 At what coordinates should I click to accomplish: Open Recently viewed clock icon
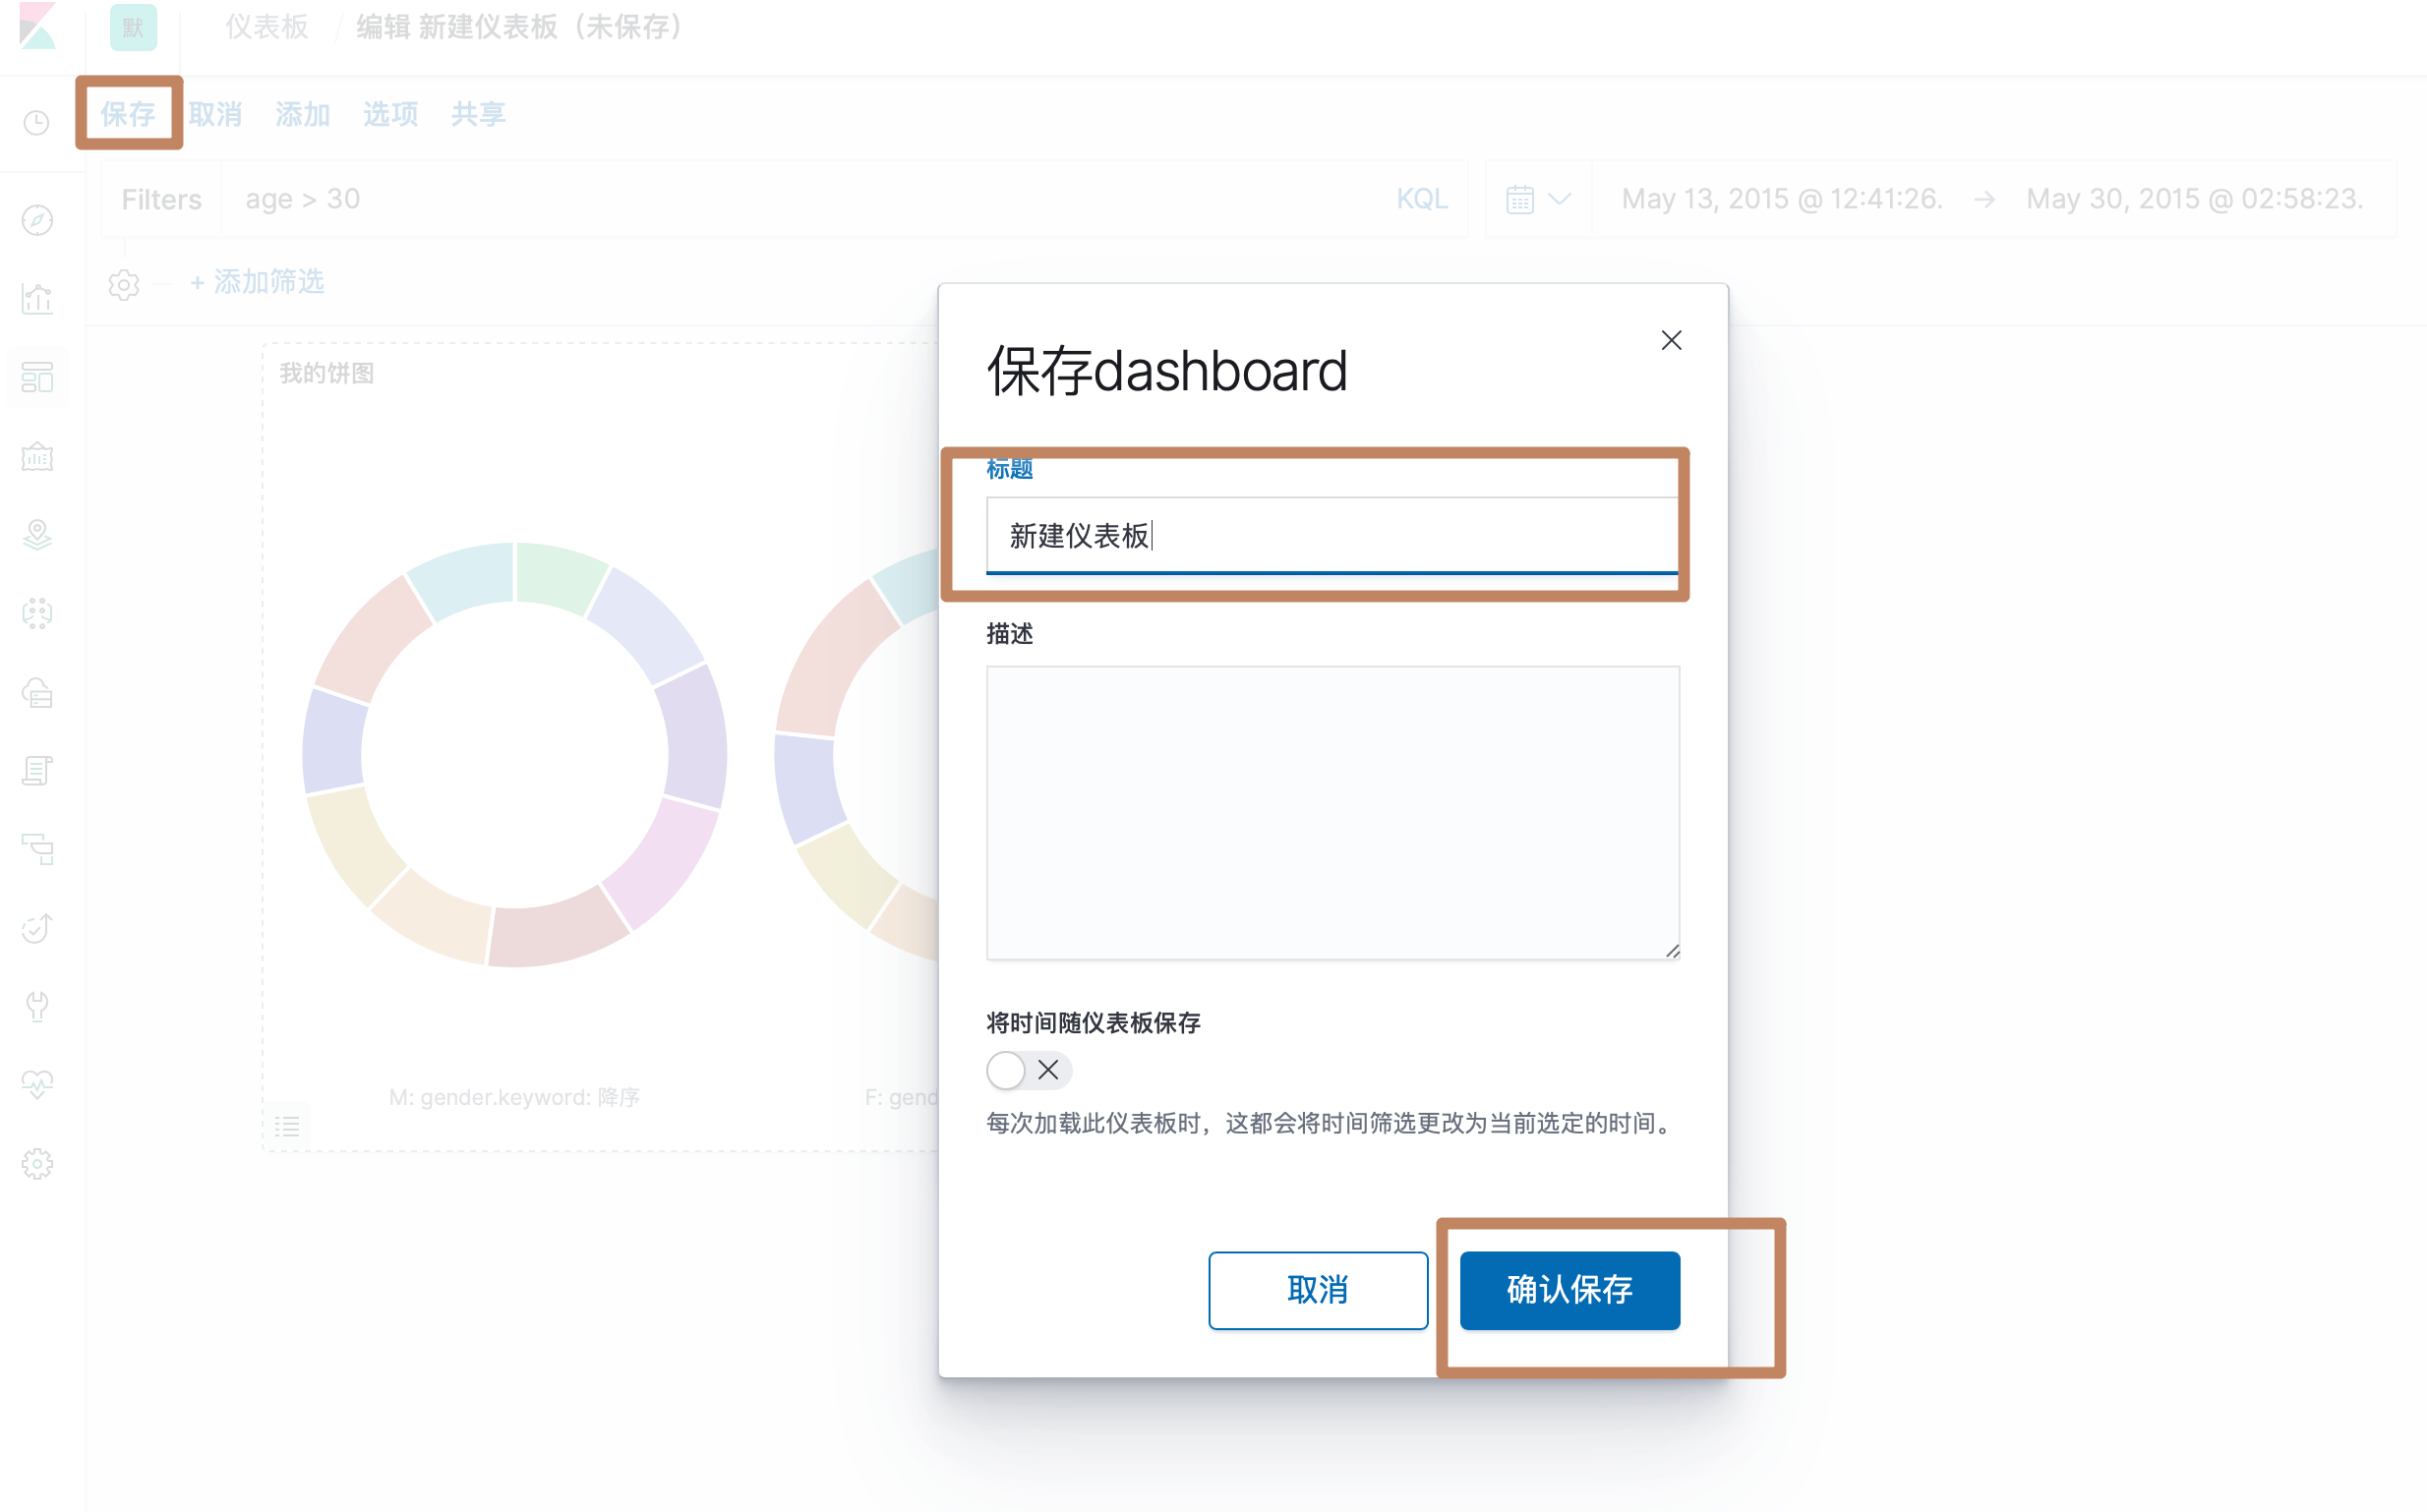pyautogui.click(x=37, y=123)
